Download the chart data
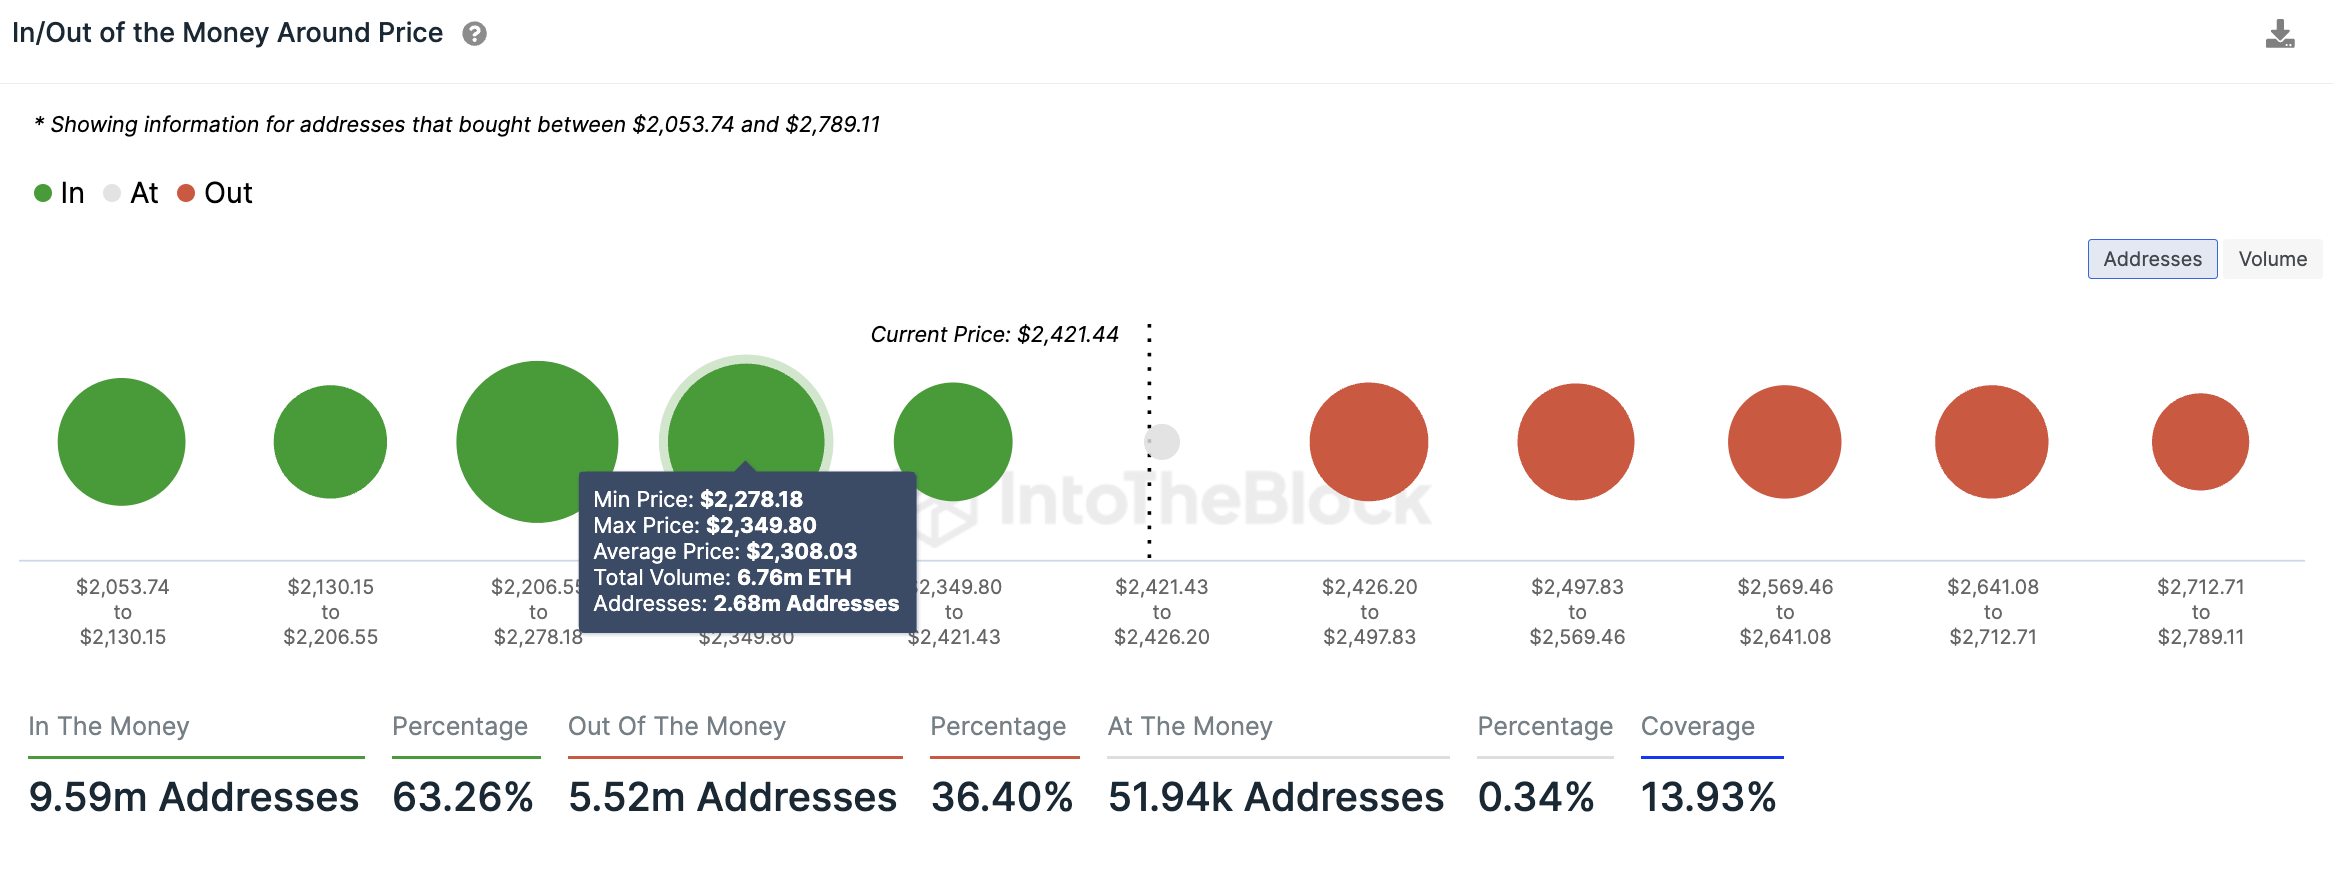Screen dimensions: 2334x870 [x=2279, y=35]
